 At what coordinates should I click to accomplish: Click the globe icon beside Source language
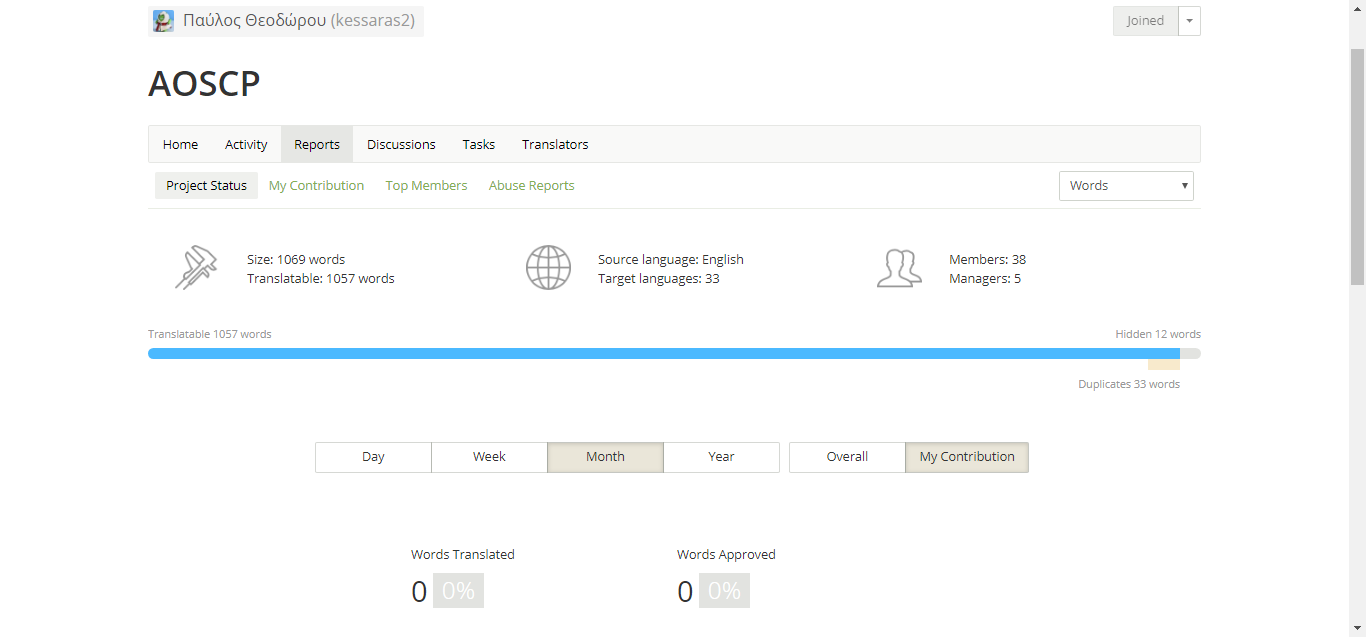pos(548,268)
